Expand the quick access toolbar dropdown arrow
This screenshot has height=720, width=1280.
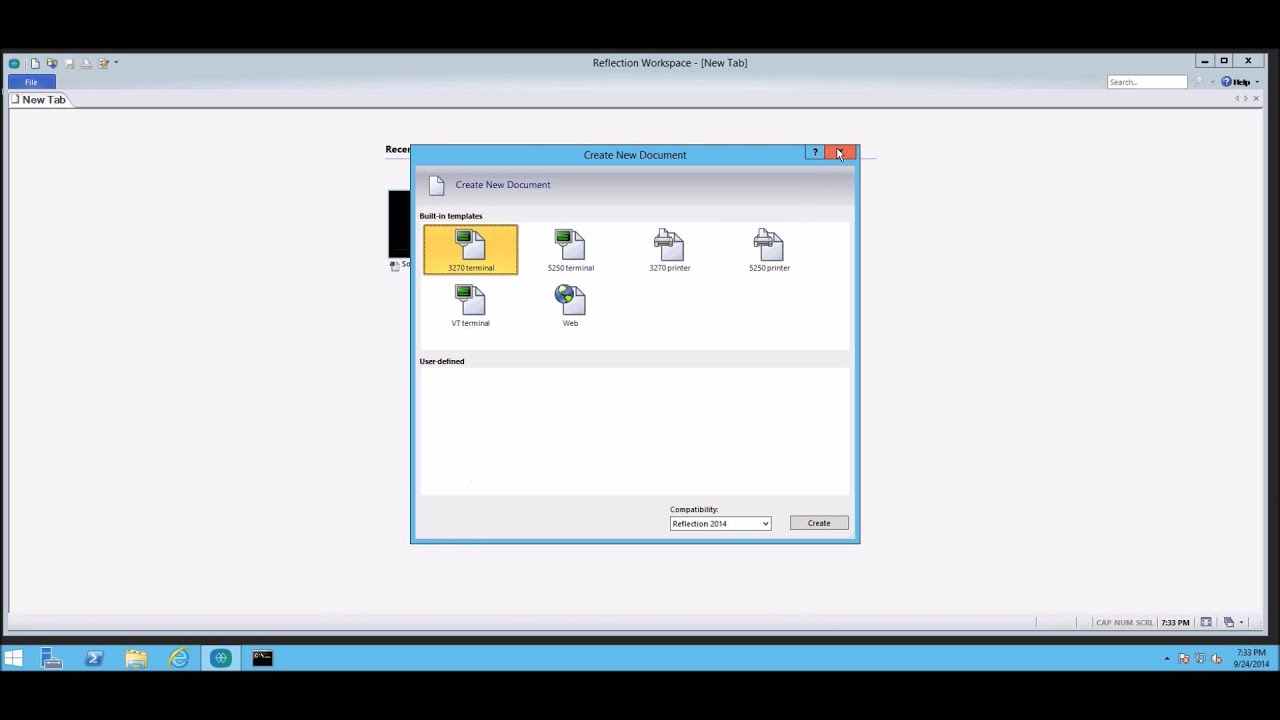click(x=116, y=63)
